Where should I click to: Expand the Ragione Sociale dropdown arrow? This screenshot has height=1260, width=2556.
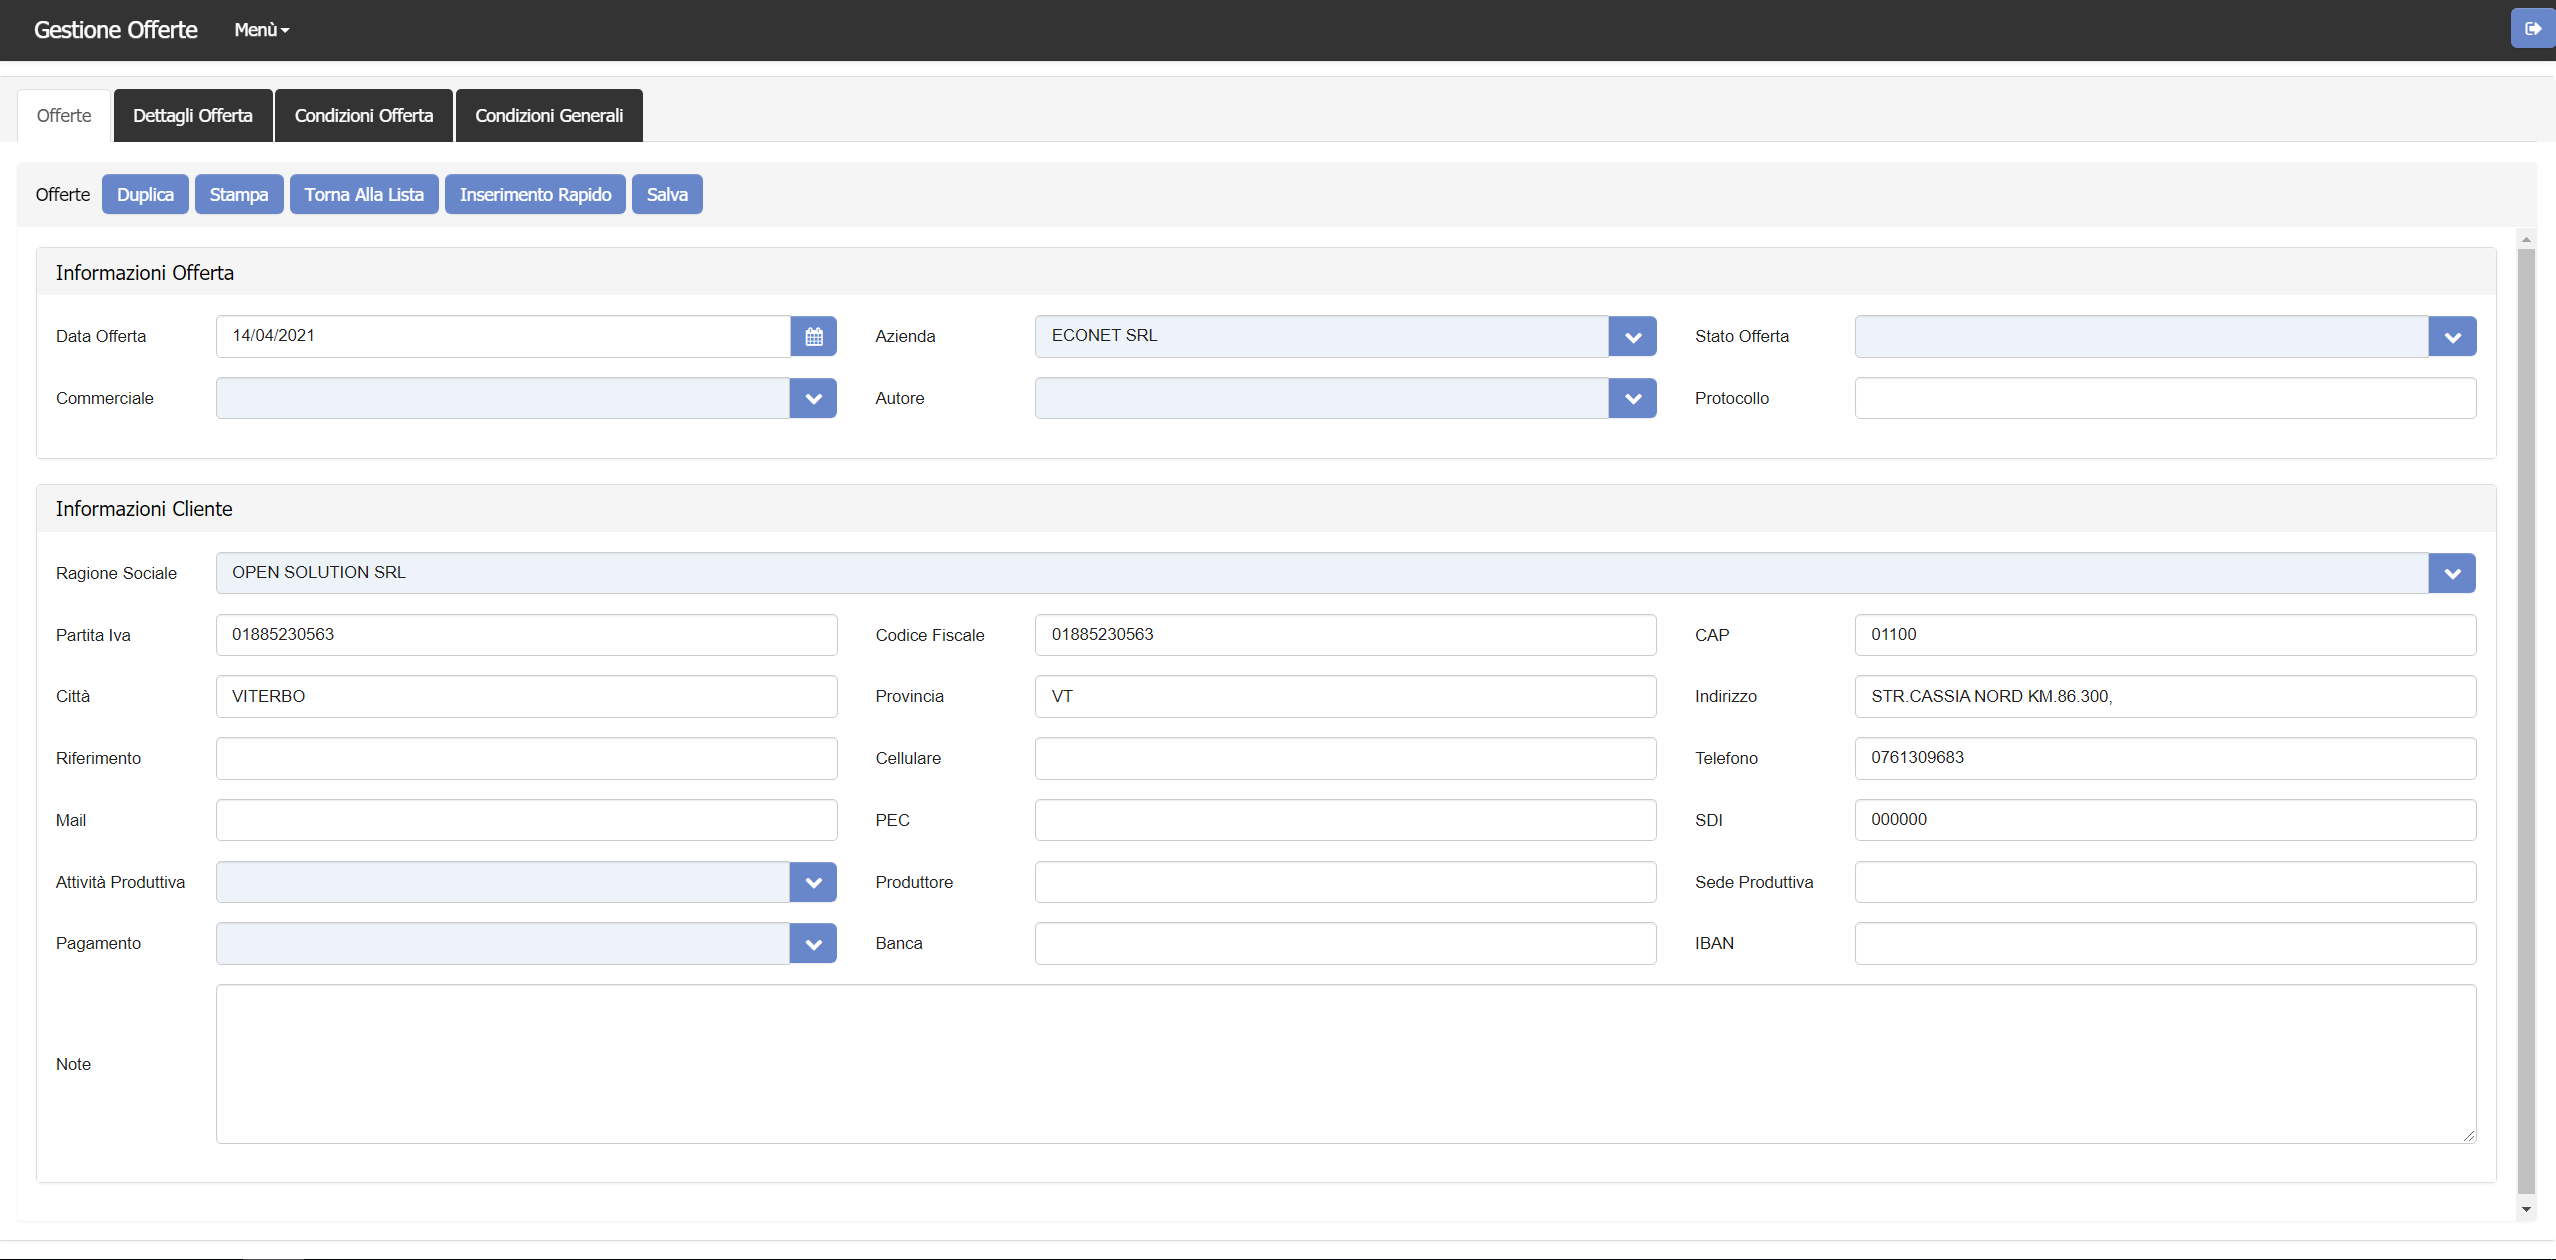[2451, 573]
